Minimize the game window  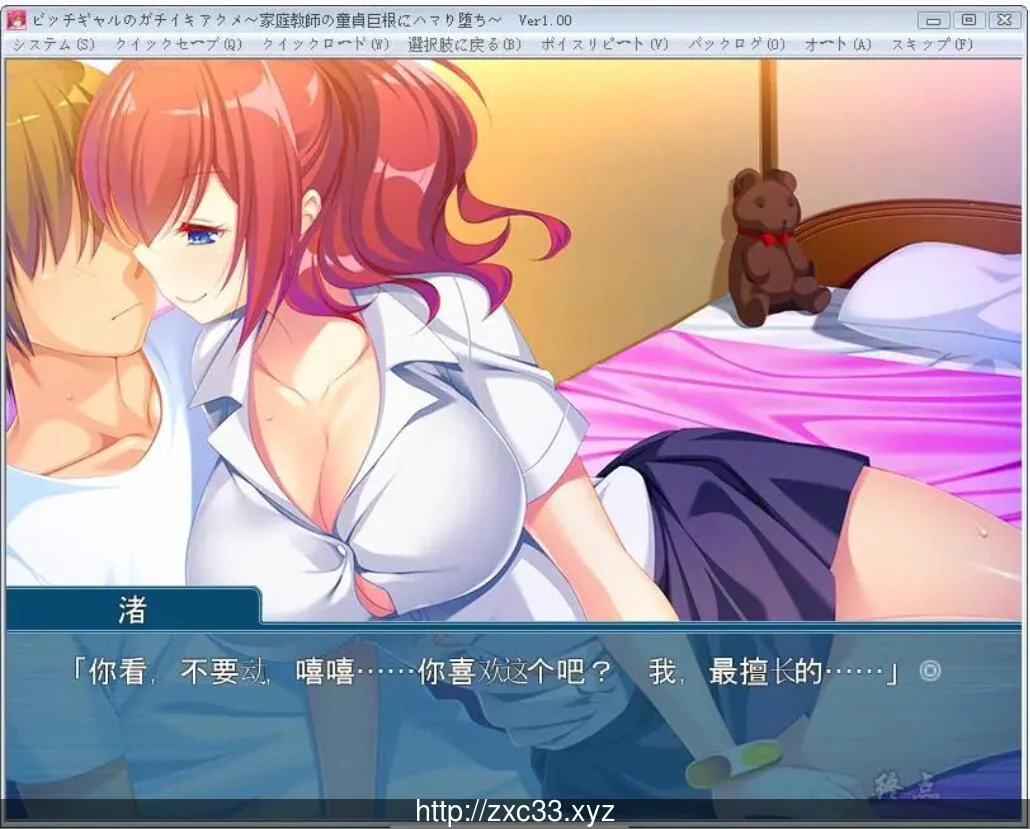click(x=933, y=20)
